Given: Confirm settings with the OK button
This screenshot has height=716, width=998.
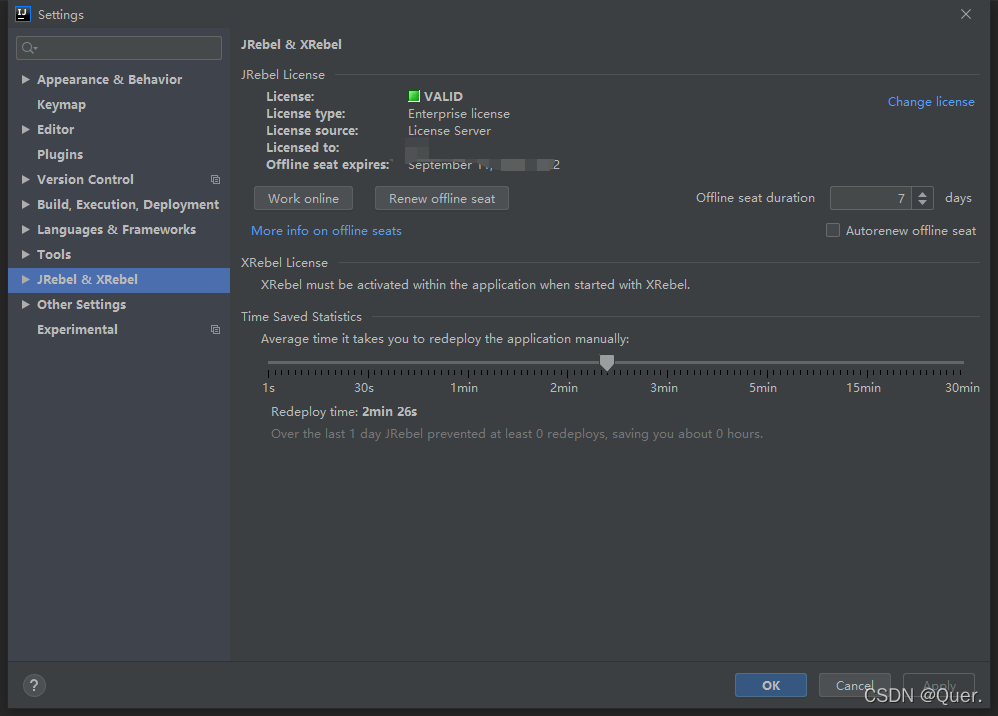Looking at the screenshot, I should 771,685.
